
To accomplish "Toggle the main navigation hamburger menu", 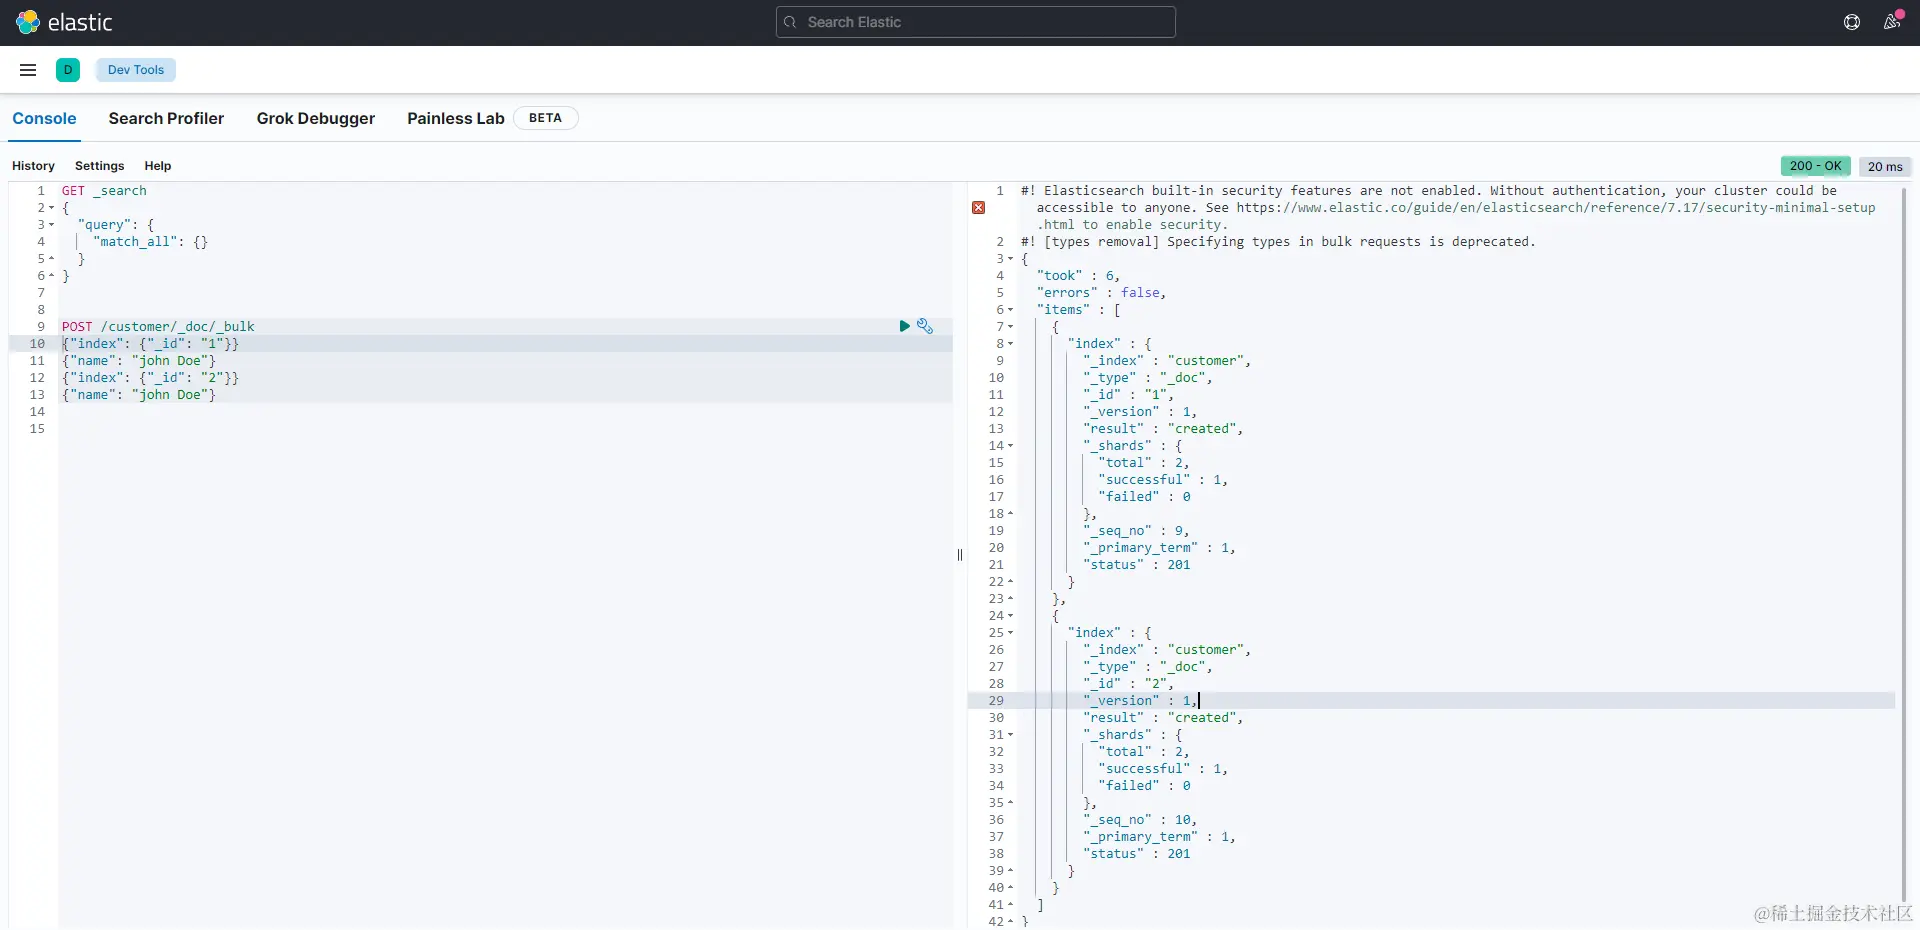I will click(x=28, y=70).
